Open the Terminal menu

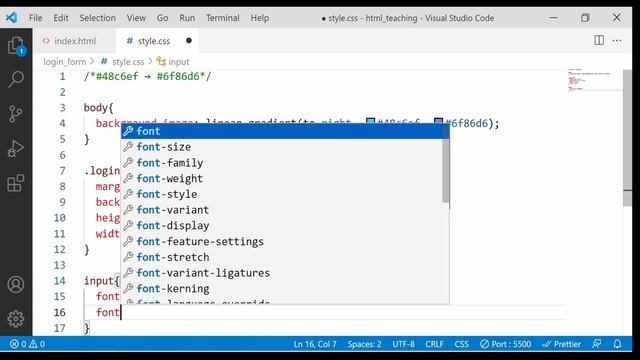(x=222, y=18)
